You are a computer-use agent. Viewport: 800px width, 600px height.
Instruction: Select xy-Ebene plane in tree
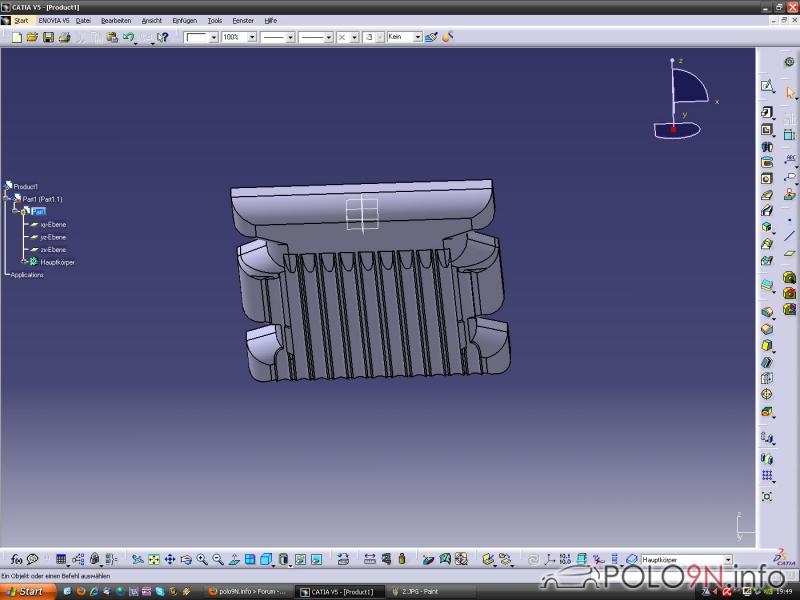point(52,224)
